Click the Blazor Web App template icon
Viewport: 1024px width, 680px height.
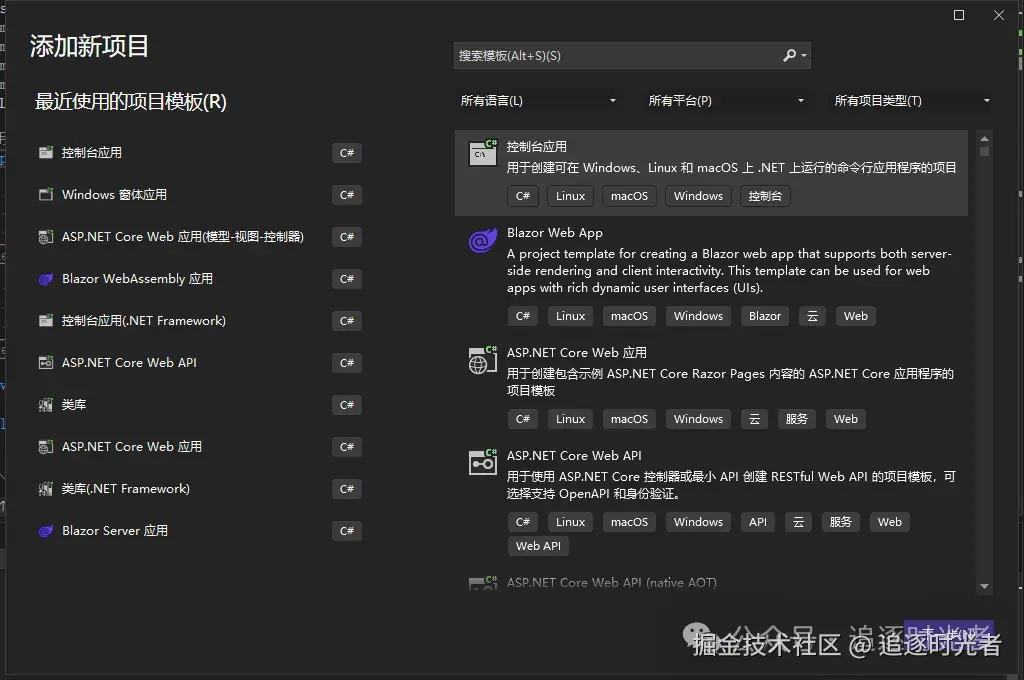click(x=483, y=240)
